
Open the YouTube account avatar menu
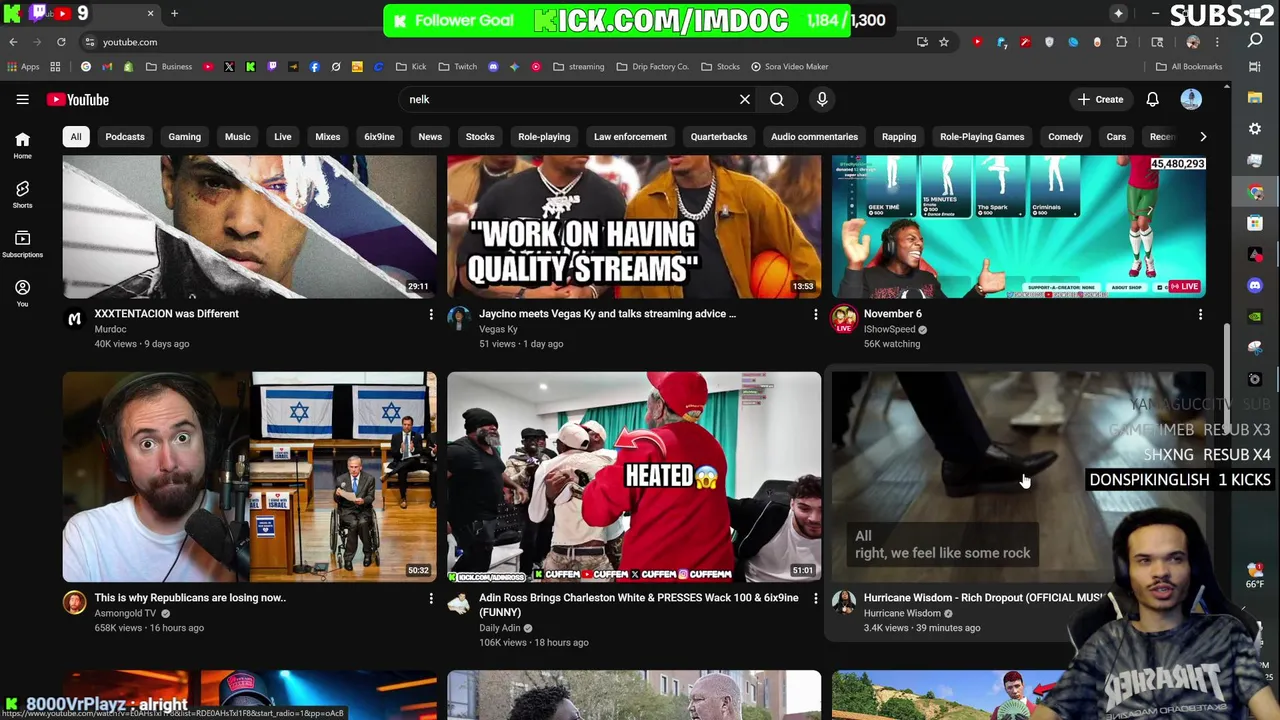[x=1191, y=99]
